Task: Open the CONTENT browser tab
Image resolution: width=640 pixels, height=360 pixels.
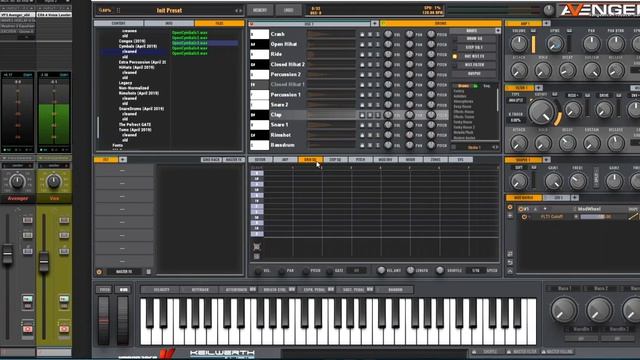Action: [x=119, y=23]
